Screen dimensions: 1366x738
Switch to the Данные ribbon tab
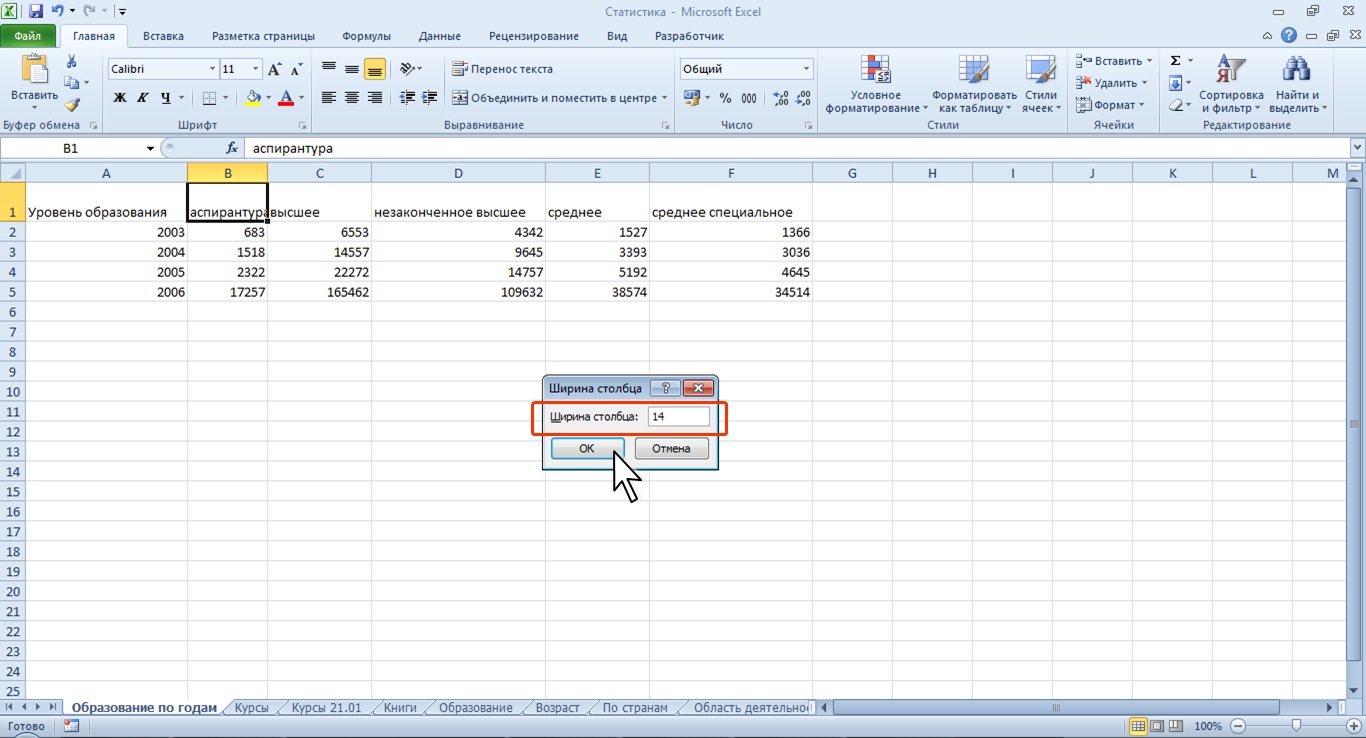click(x=440, y=36)
